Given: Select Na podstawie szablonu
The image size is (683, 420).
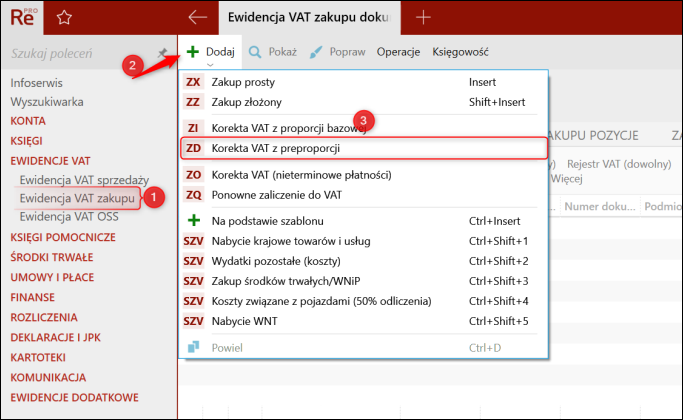Looking at the screenshot, I should click(x=364, y=221).
